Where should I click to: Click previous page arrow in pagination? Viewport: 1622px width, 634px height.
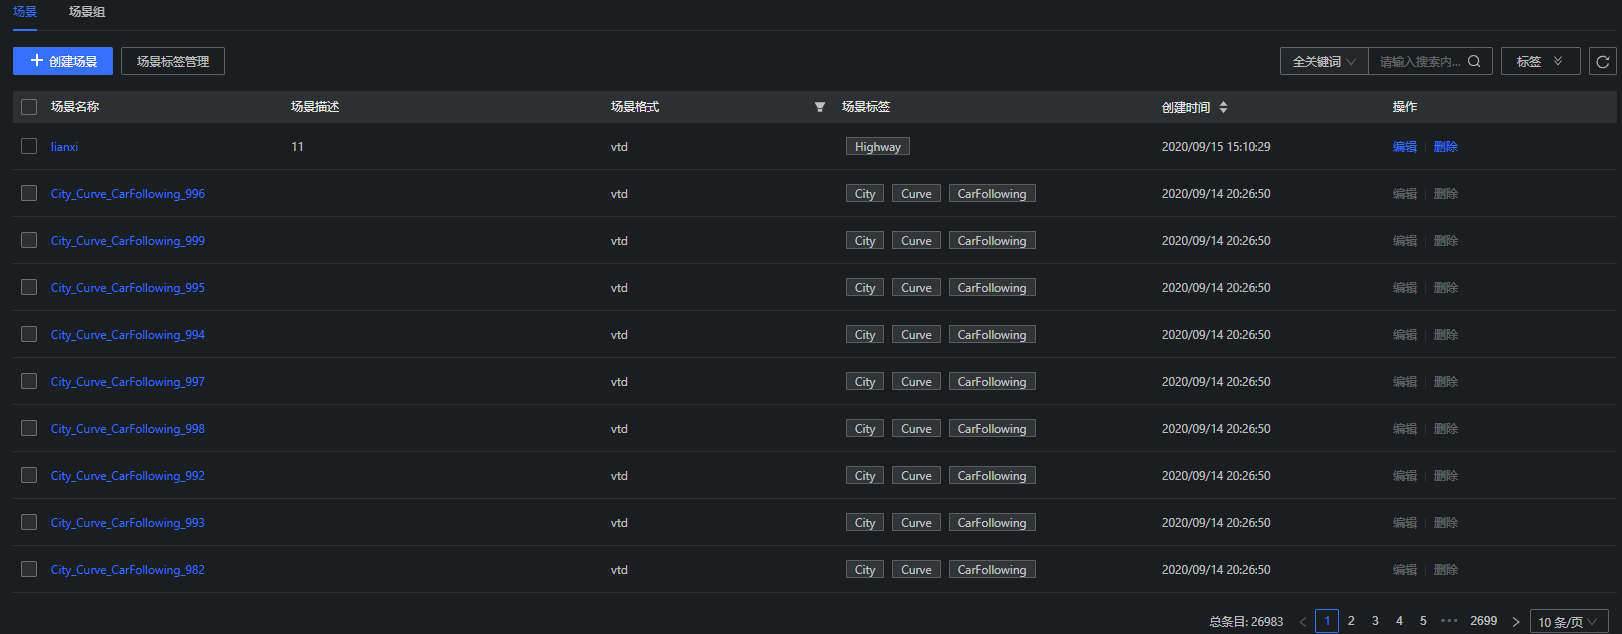tap(1302, 622)
